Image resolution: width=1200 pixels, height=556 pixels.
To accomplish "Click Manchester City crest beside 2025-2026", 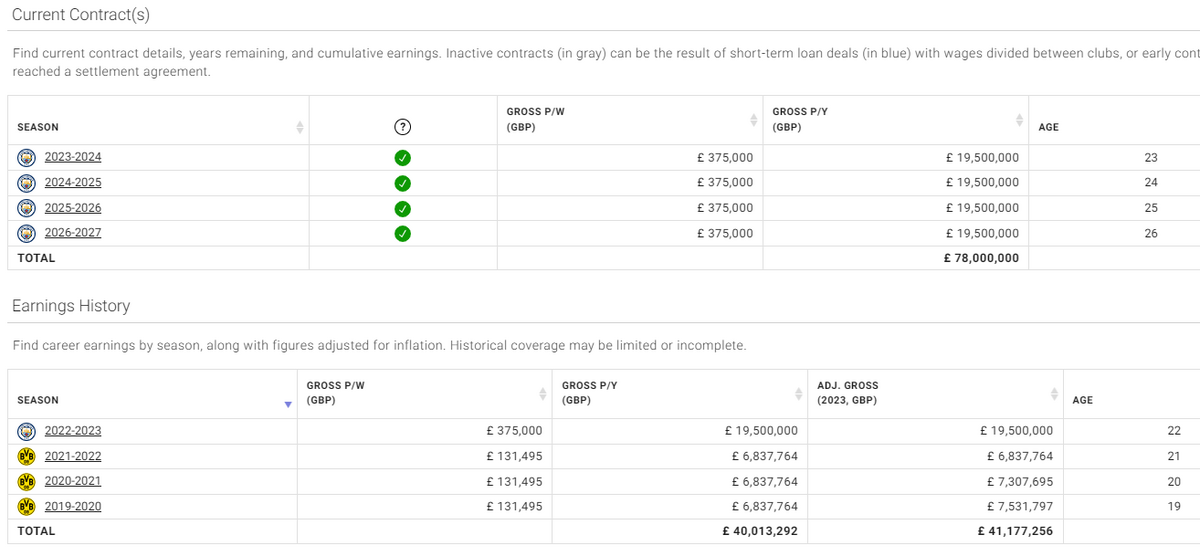I will (27, 208).
